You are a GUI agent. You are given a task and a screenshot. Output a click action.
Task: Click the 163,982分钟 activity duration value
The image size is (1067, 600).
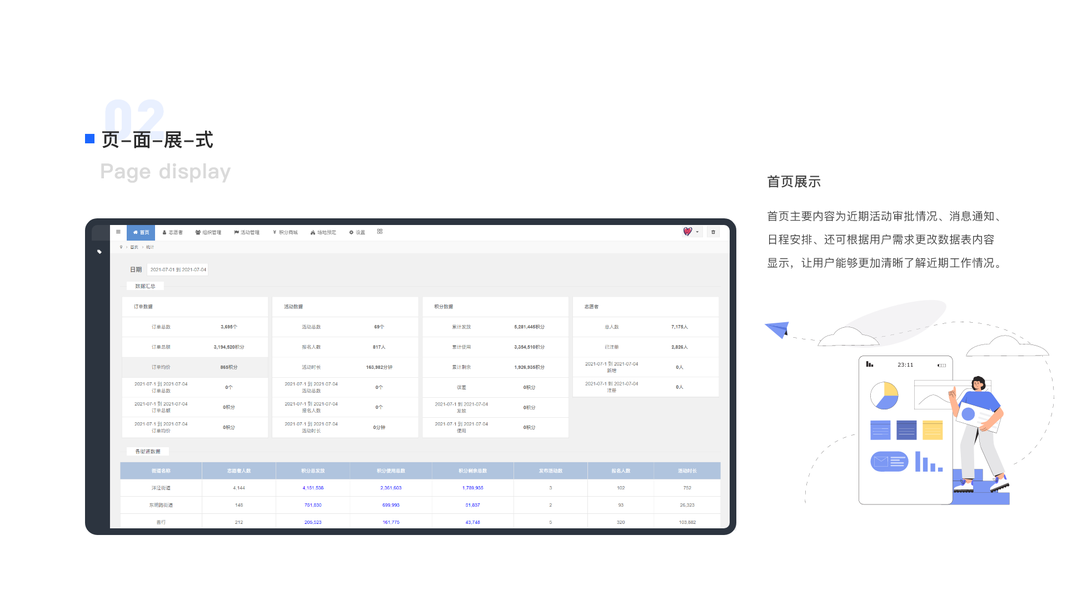pyautogui.click(x=379, y=367)
